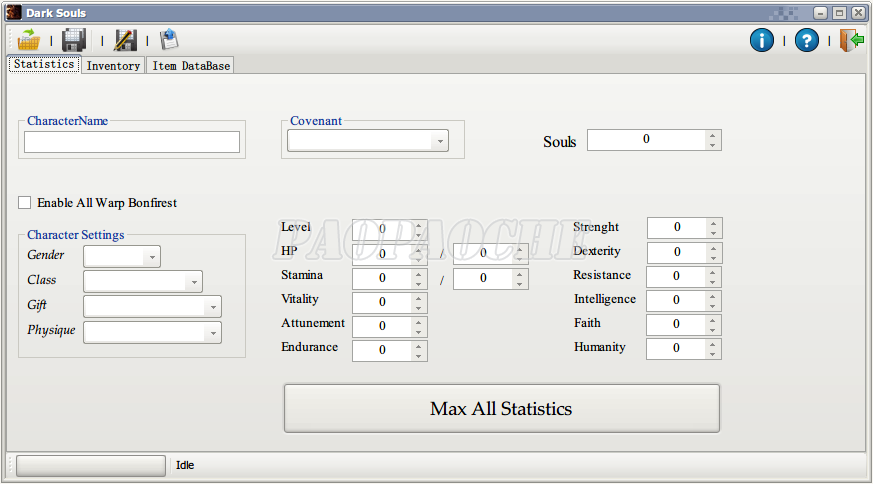
Task: Increase the Intelligence stepper
Action: (x=713, y=295)
